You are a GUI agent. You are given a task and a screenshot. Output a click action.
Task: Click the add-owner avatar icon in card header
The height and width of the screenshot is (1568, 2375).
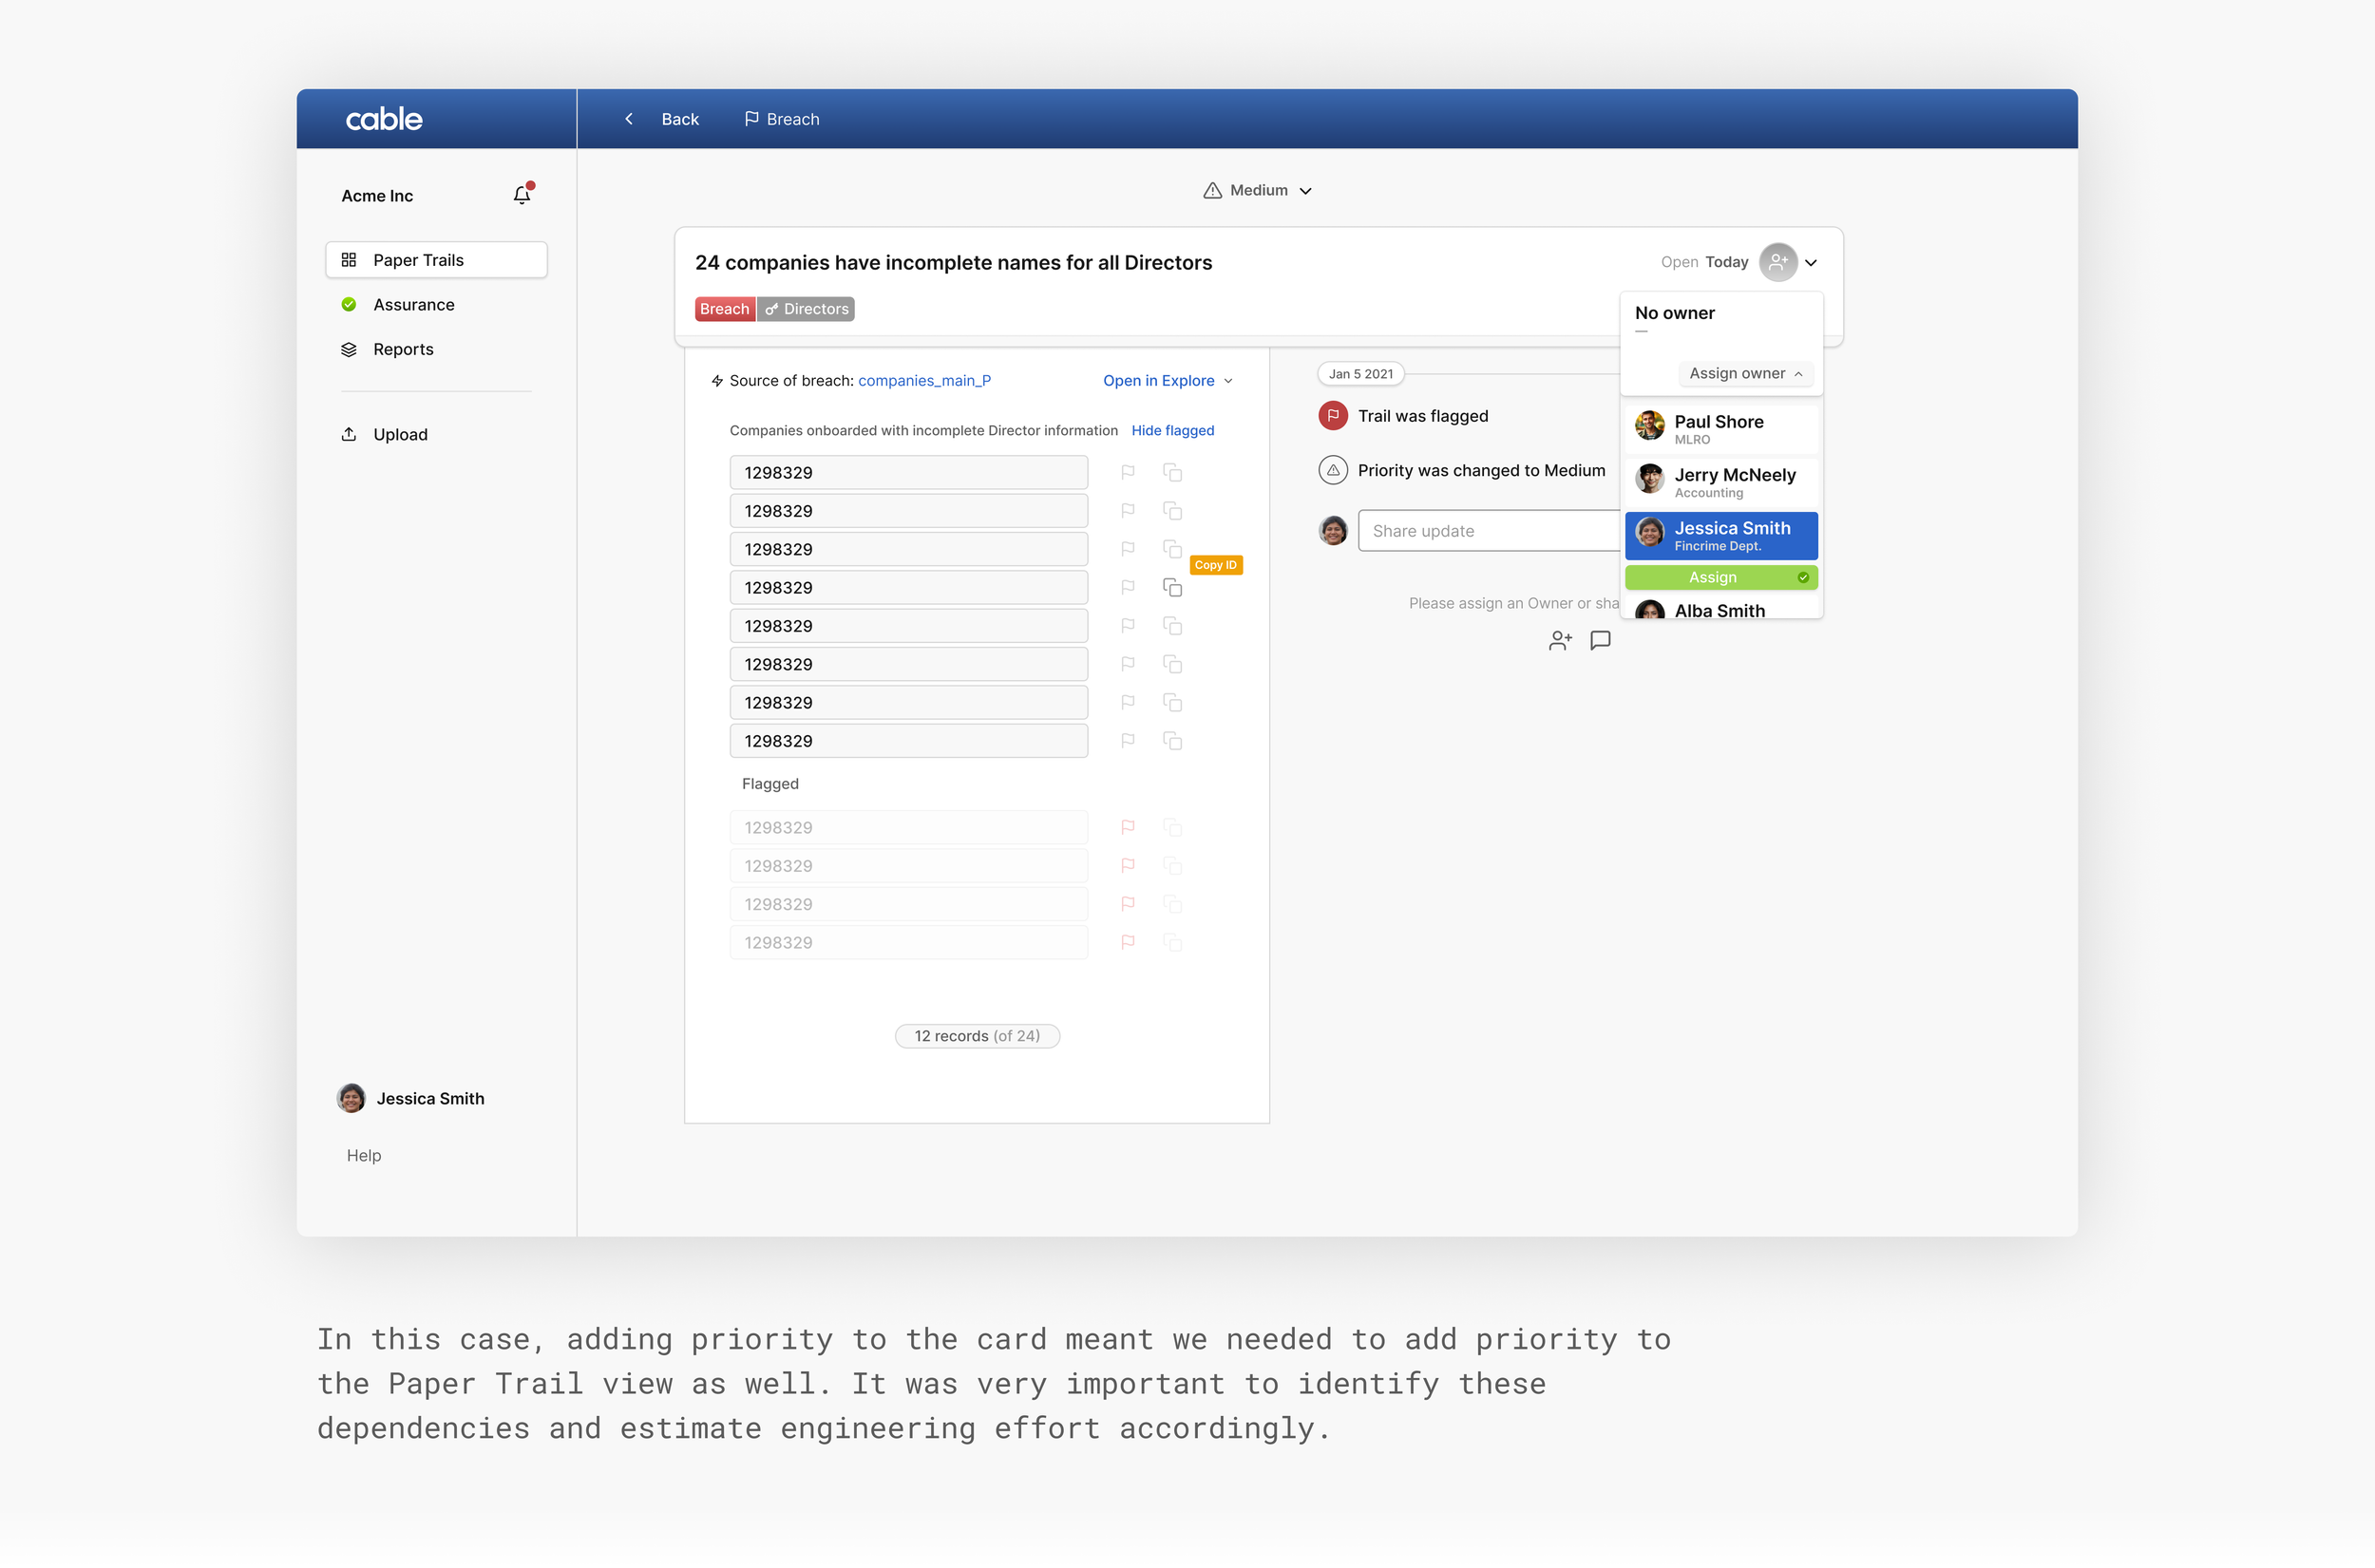[x=1777, y=262]
